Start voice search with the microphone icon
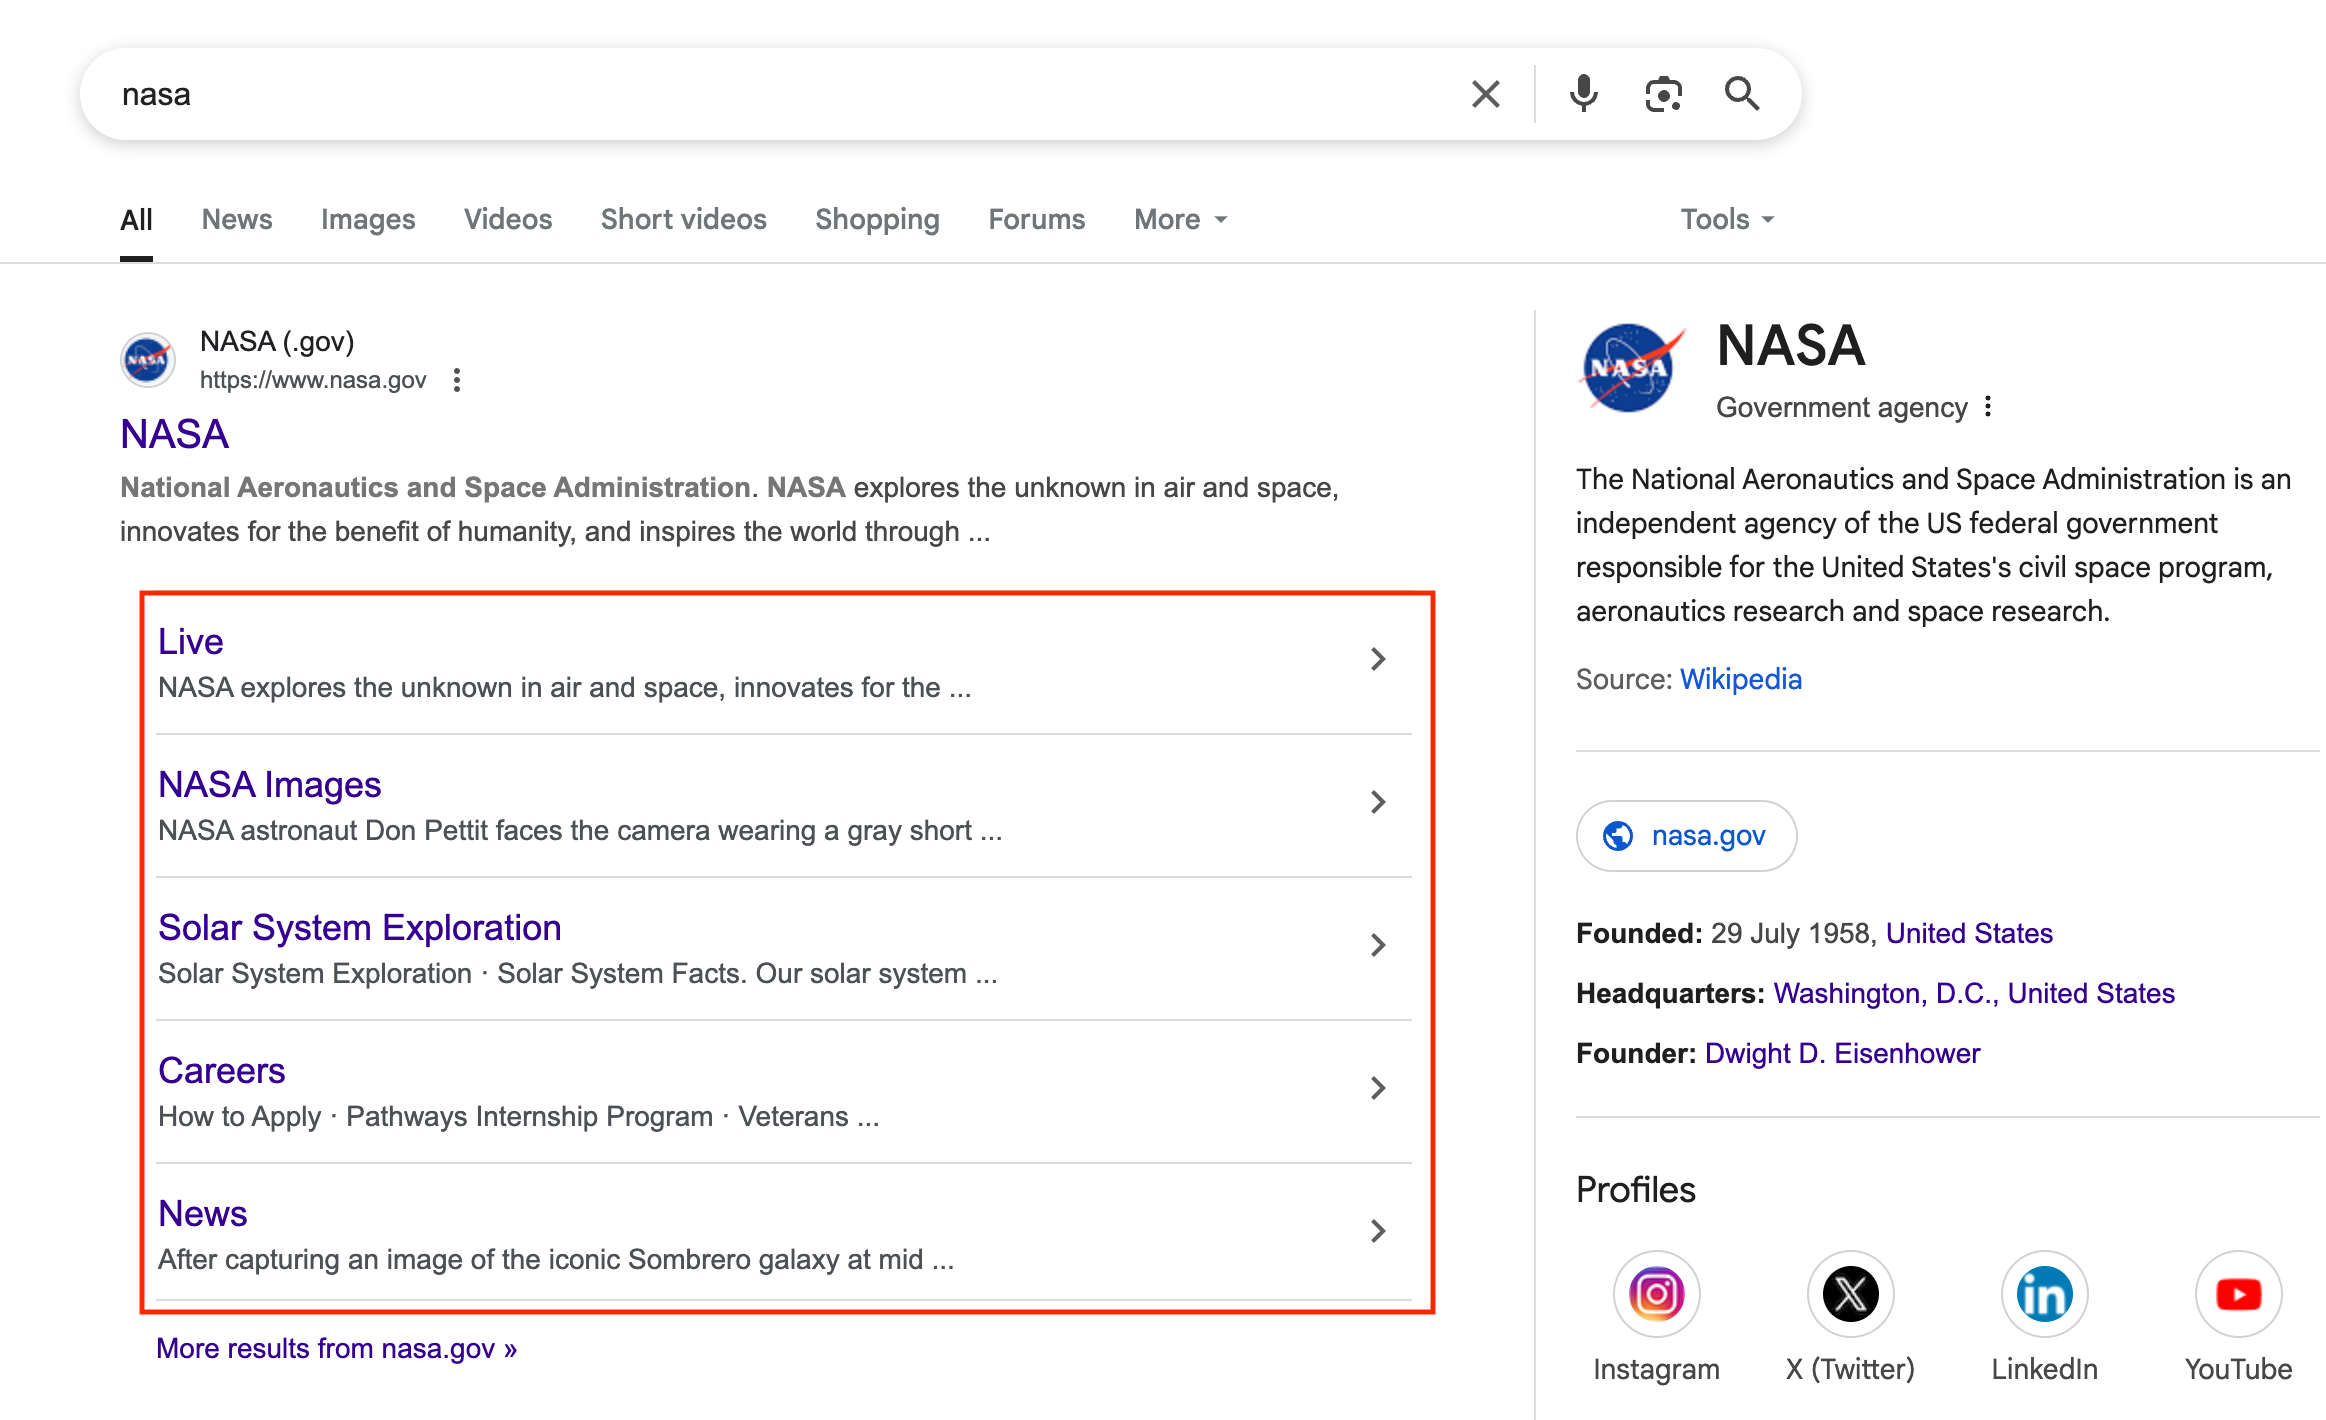The height and width of the screenshot is (1420, 2326). pyautogui.click(x=1583, y=94)
